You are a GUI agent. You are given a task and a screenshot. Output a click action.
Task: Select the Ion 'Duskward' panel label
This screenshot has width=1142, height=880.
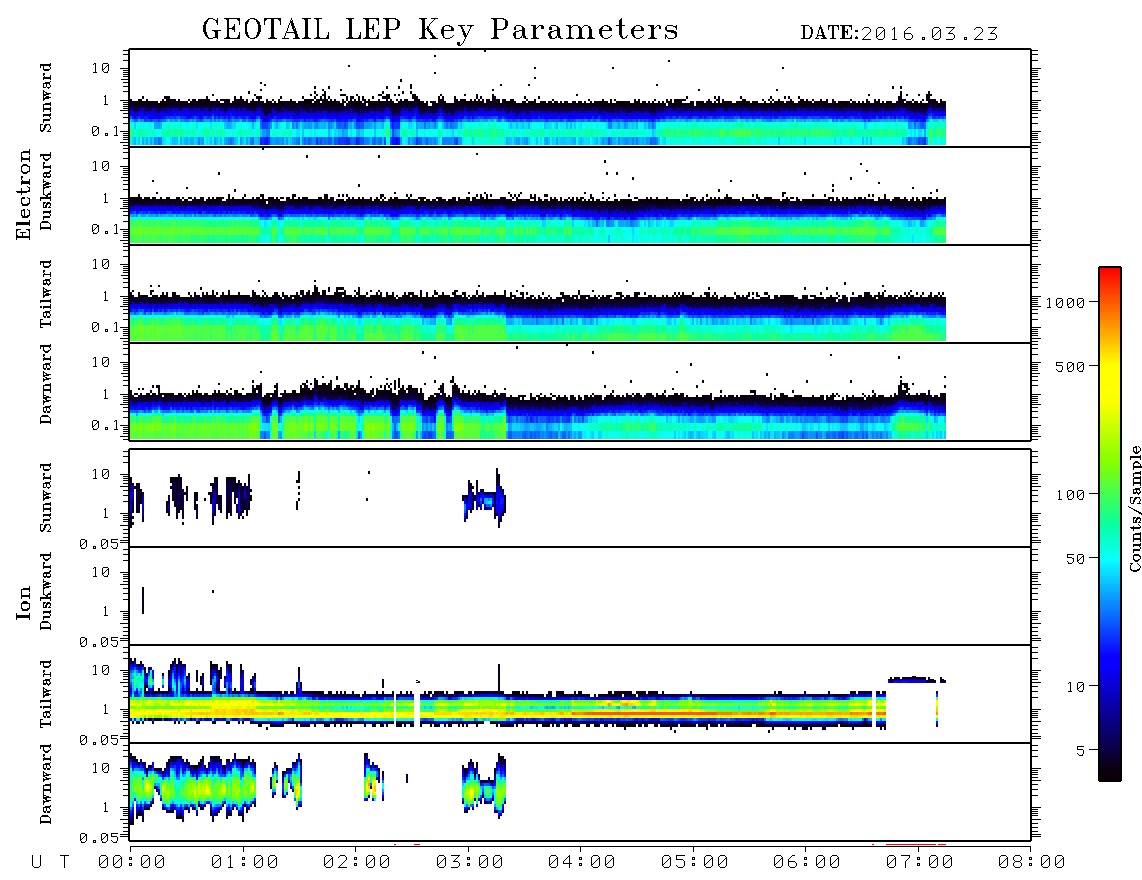point(46,591)
